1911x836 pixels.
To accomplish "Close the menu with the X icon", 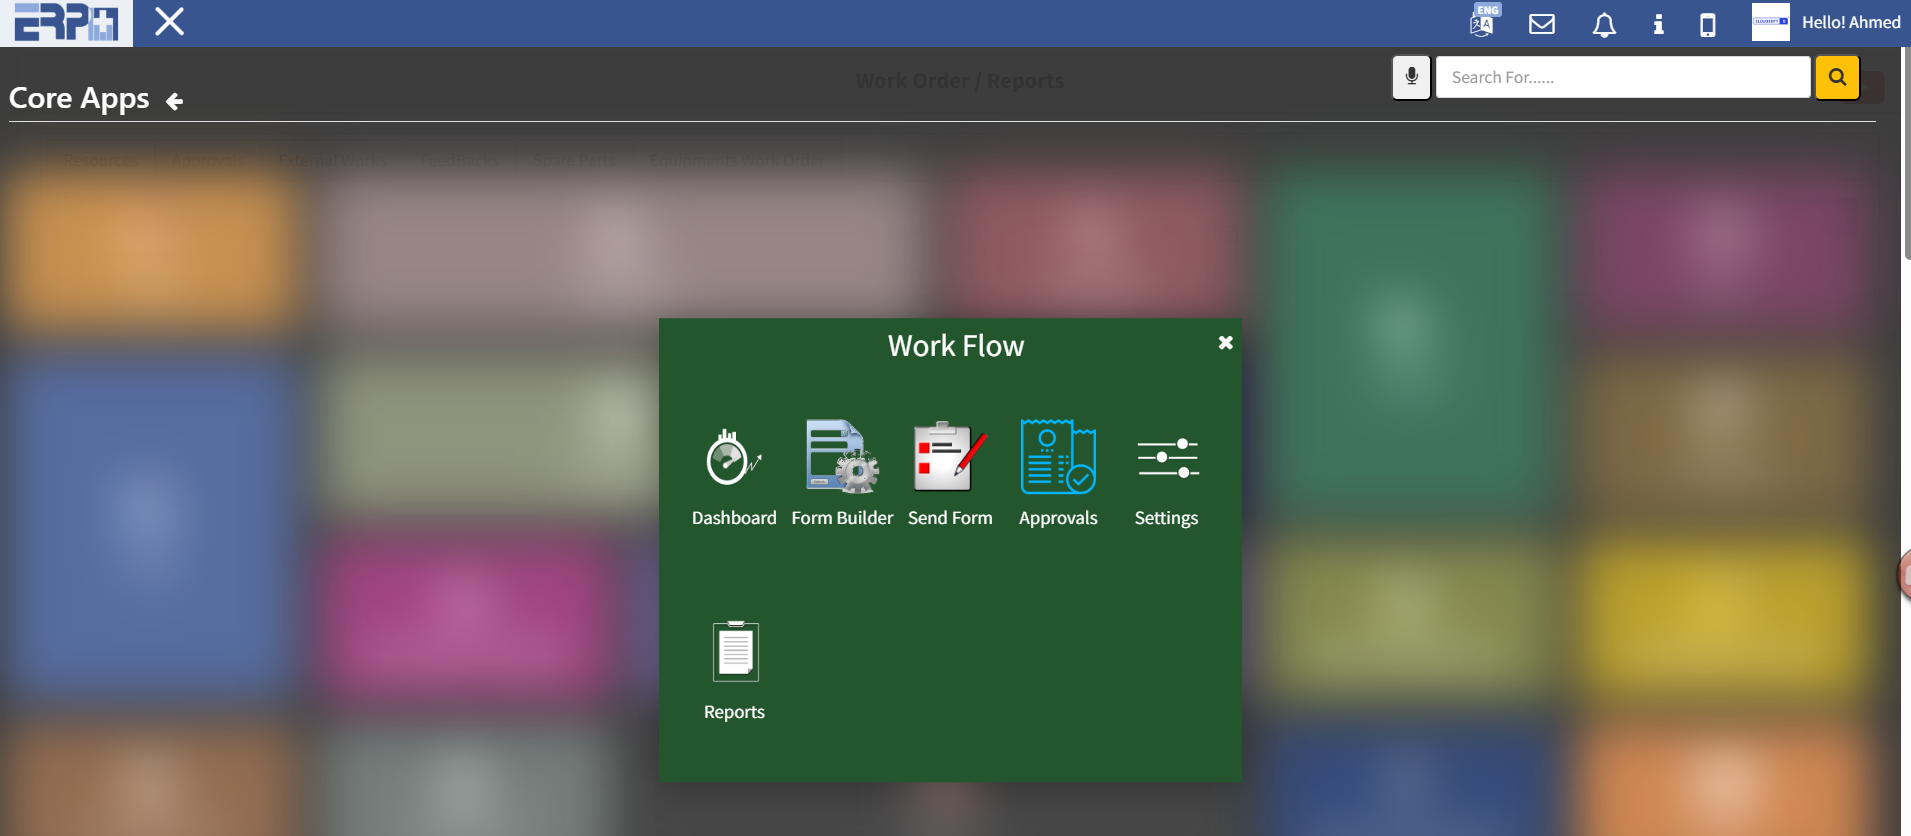I will point(170,22).
